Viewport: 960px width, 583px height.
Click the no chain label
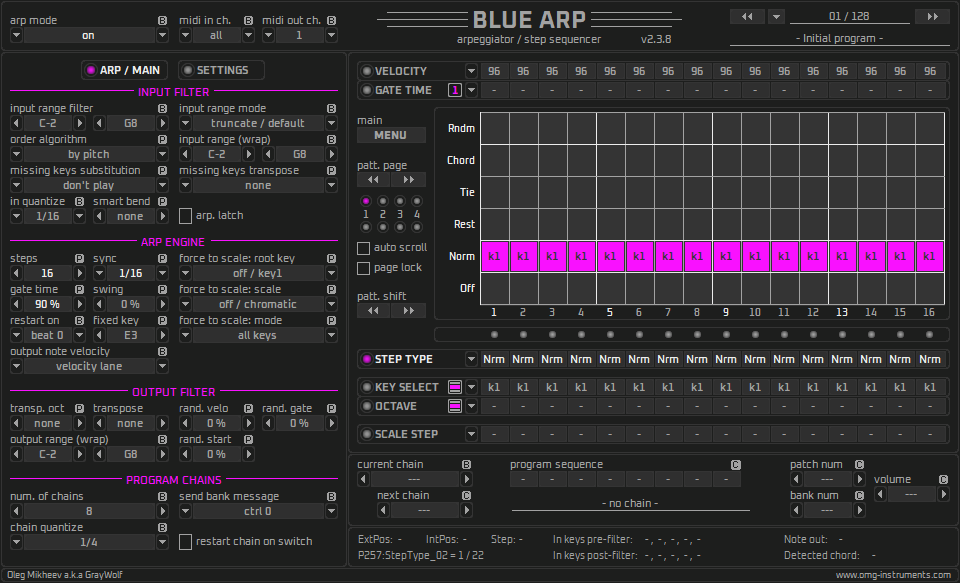(x=630, y=503)
